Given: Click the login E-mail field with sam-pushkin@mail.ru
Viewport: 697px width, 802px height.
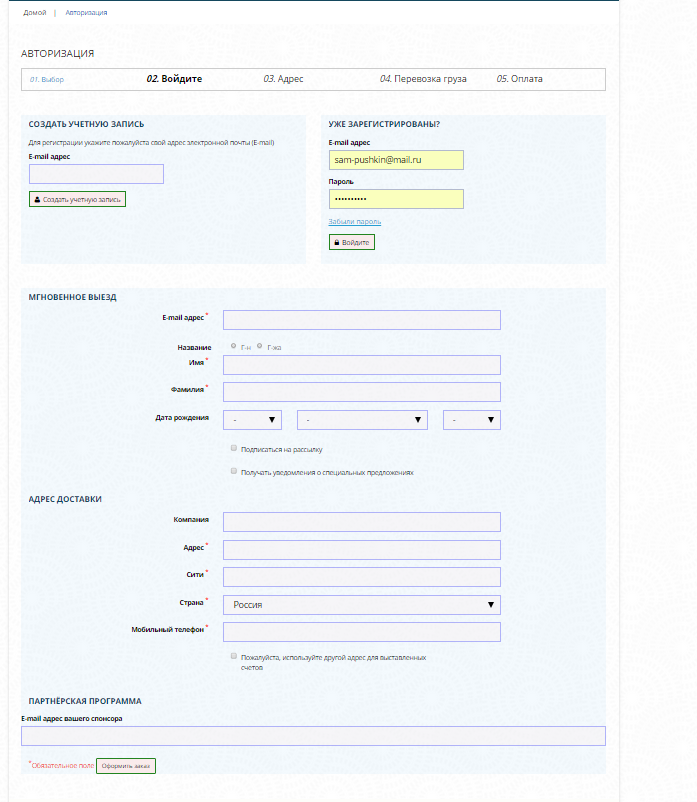Looking at the screenshot, I should pyautogui.click(x=396, y=160).
